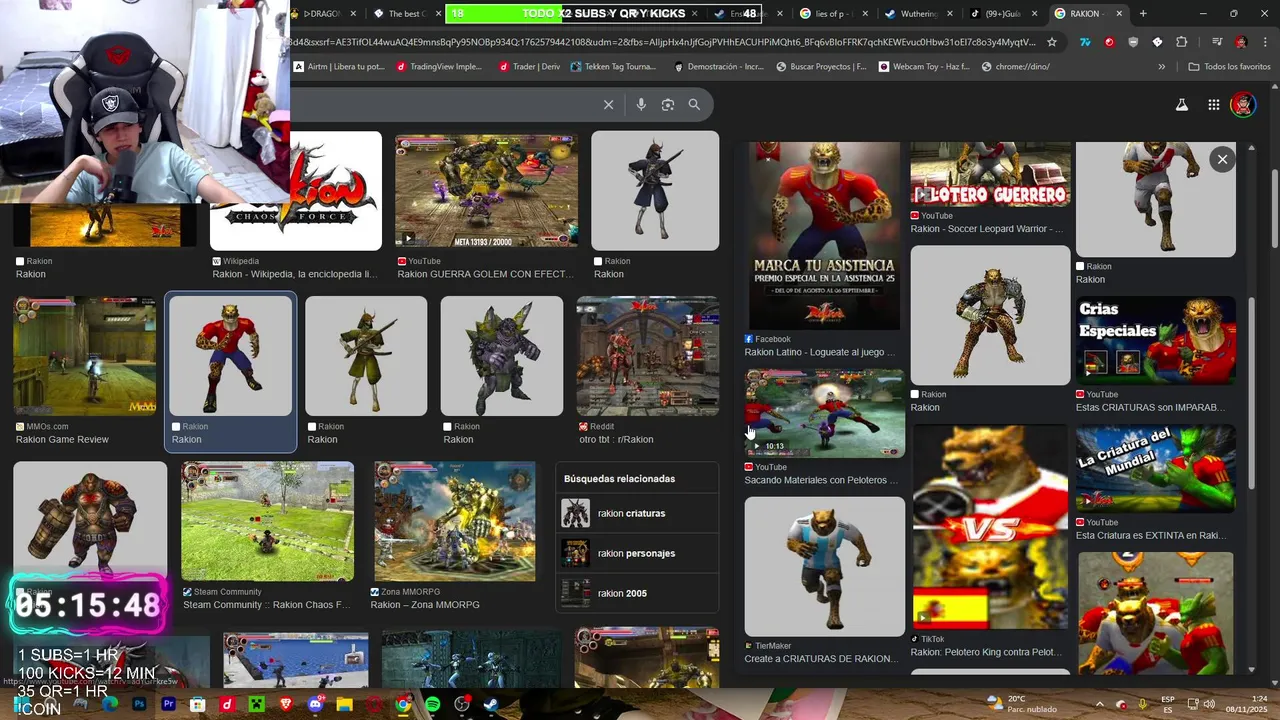This screenshot has width=1280, height=720.
Task: Click 'Rakion Latino - Logueate al juego' caption
Action: click(820, 352)
